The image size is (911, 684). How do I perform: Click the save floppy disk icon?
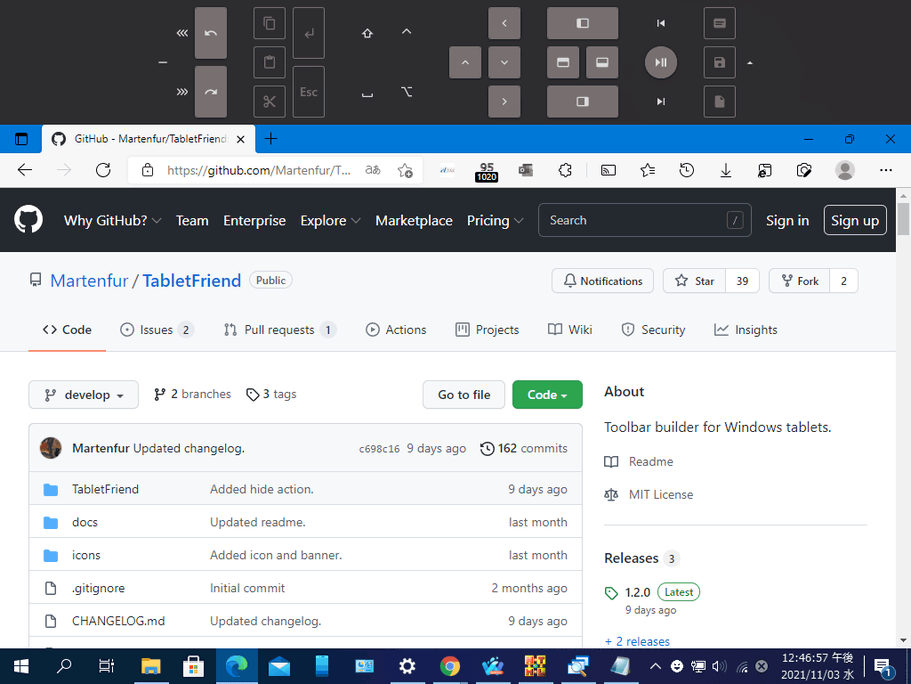point(719,62)
